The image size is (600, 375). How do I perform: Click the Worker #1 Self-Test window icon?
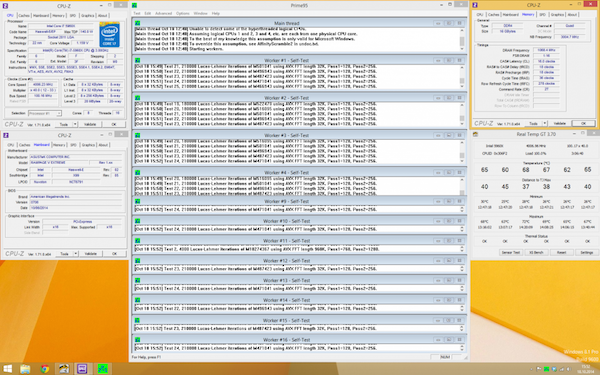click(137, 60)
